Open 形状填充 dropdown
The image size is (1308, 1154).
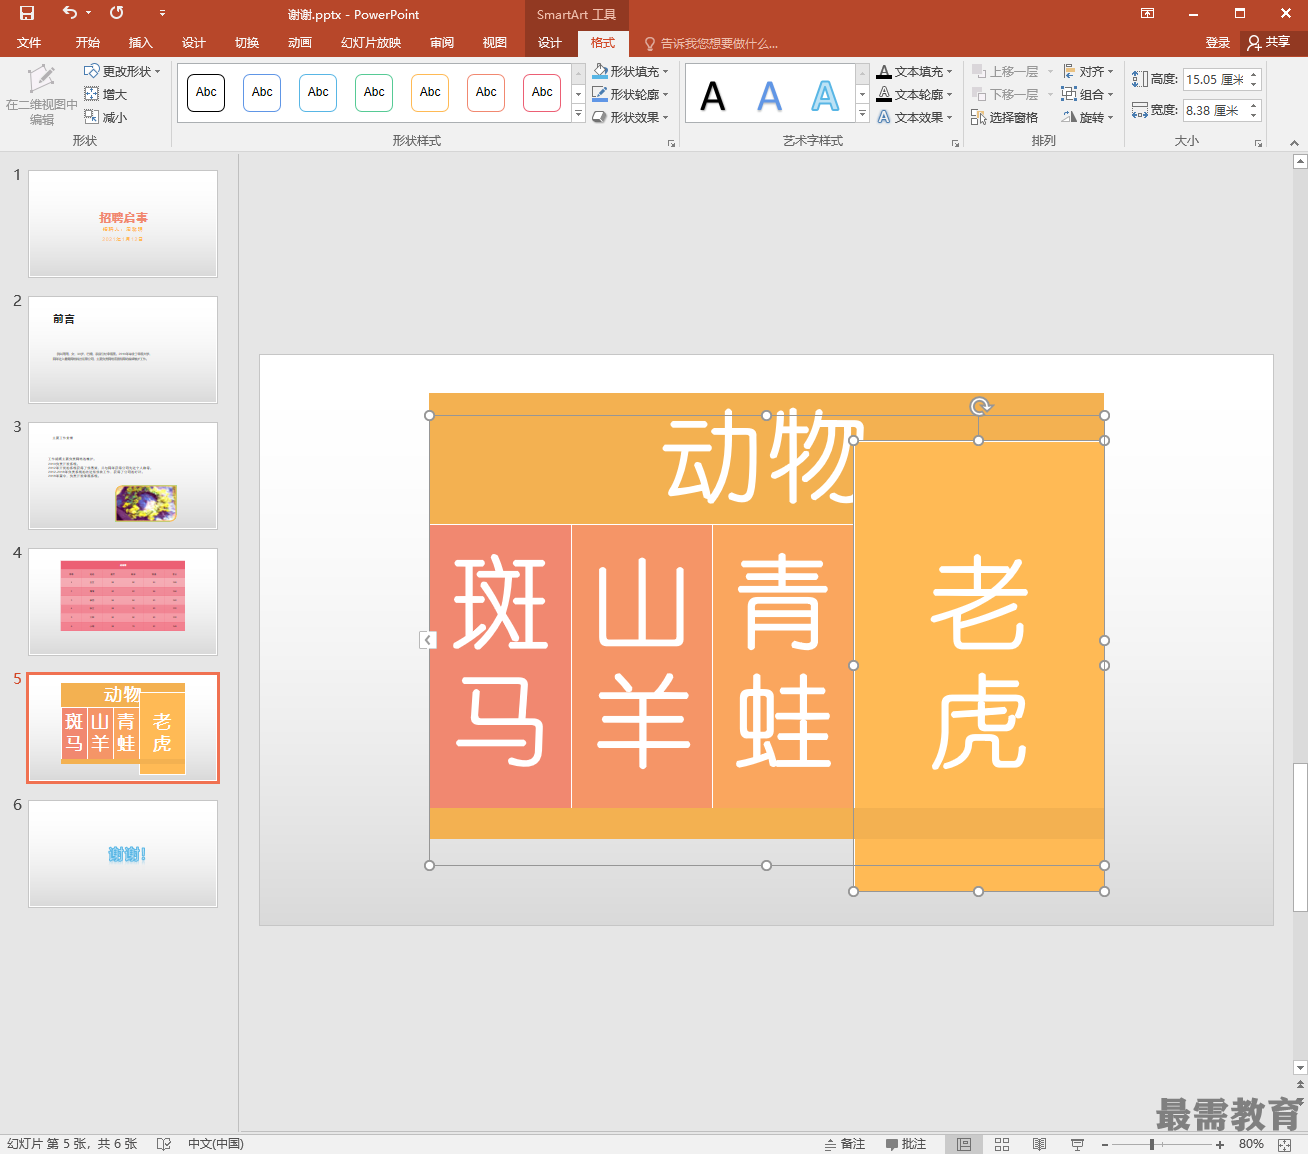[630, 71]
